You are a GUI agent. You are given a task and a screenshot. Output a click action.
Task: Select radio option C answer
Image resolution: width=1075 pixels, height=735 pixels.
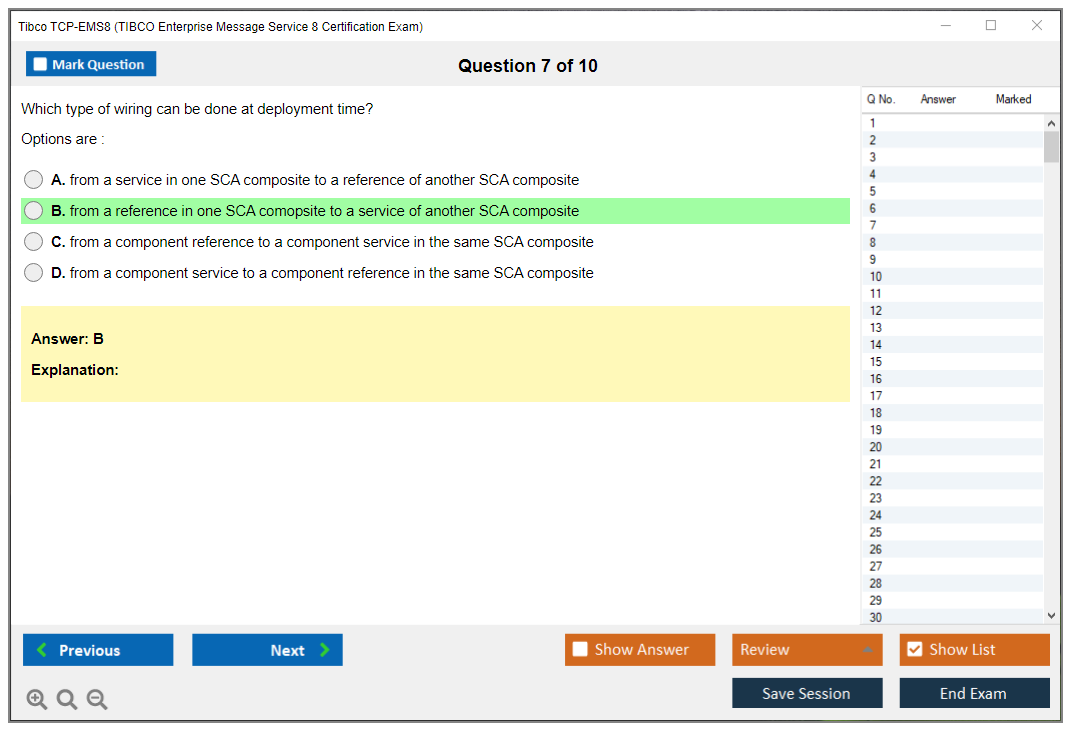click(34, 242)
